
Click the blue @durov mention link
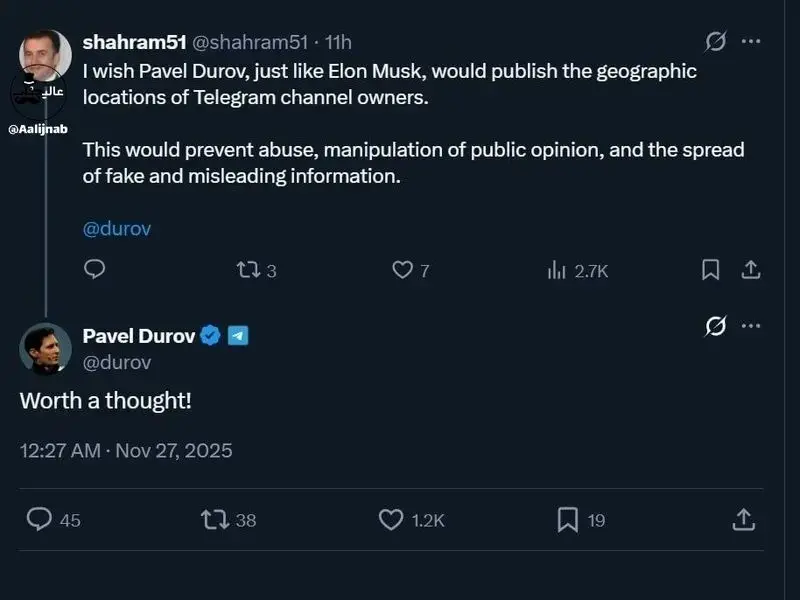(117, 228)
